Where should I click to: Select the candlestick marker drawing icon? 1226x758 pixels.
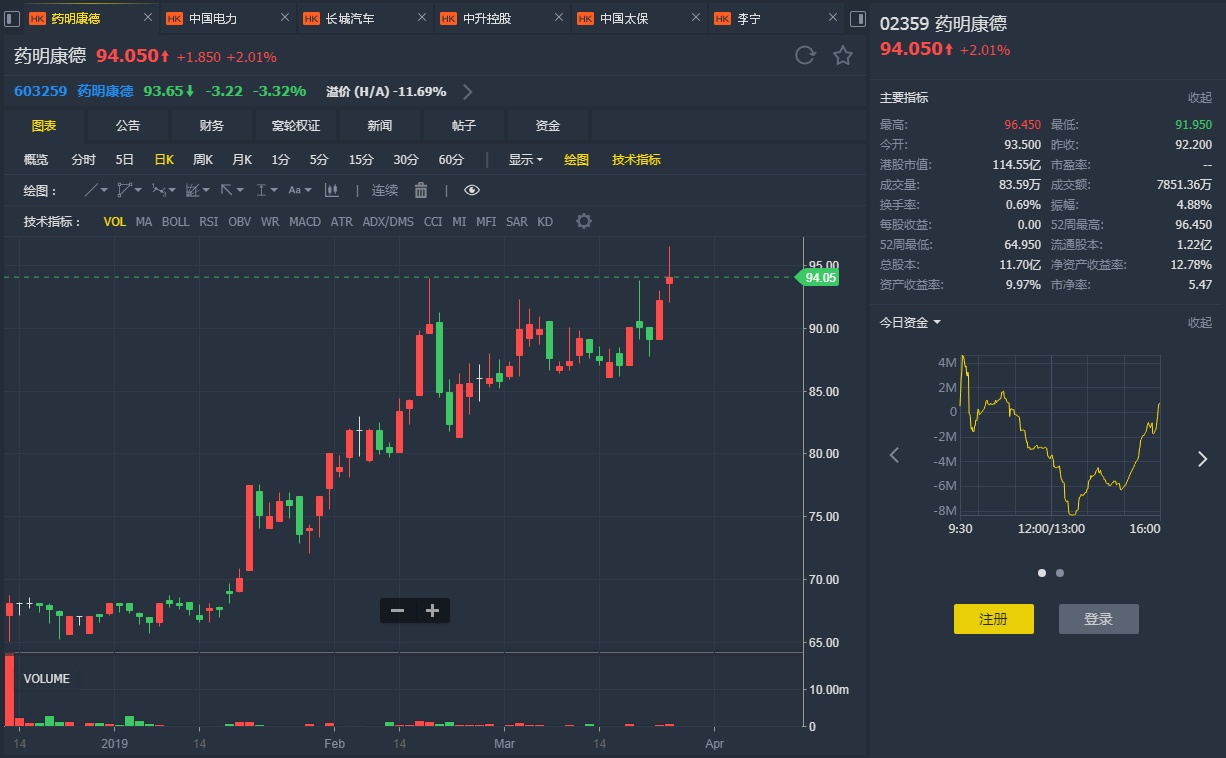coord(331,190)
